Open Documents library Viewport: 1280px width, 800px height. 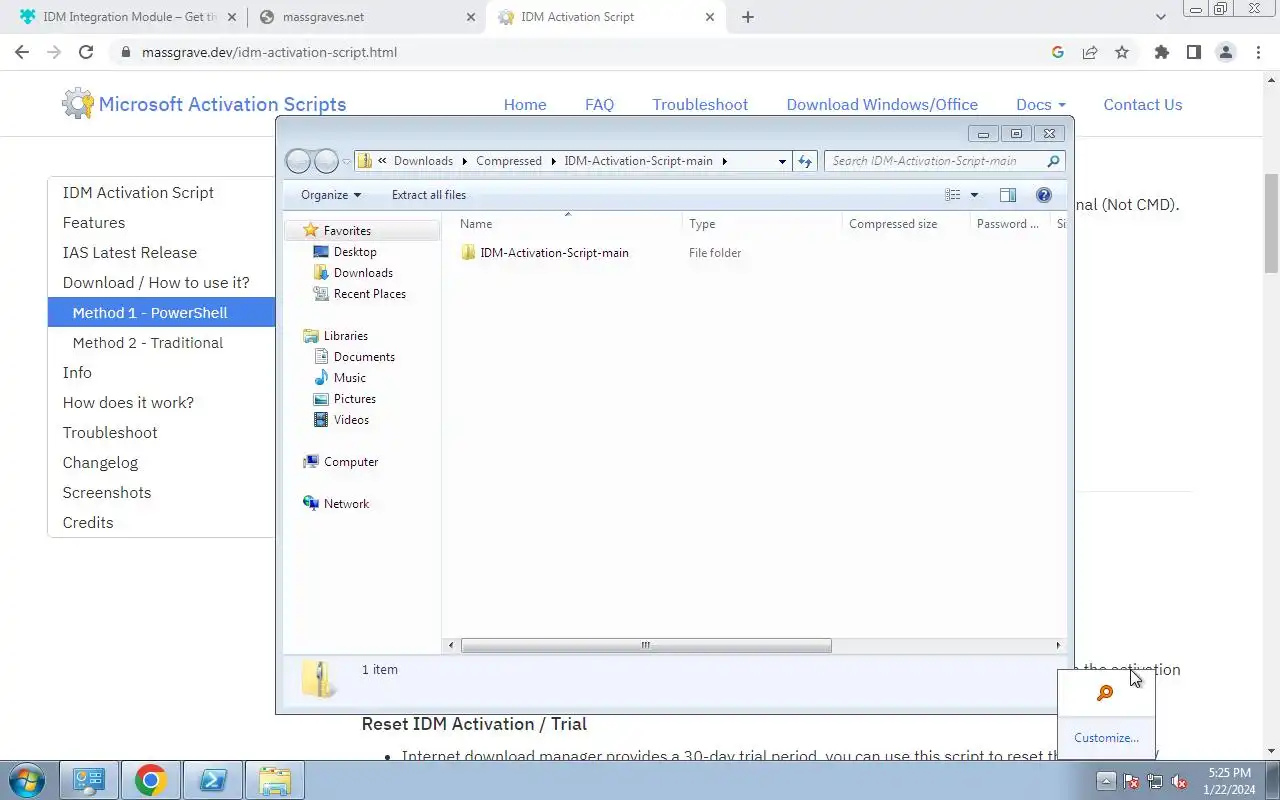(364, 357)
